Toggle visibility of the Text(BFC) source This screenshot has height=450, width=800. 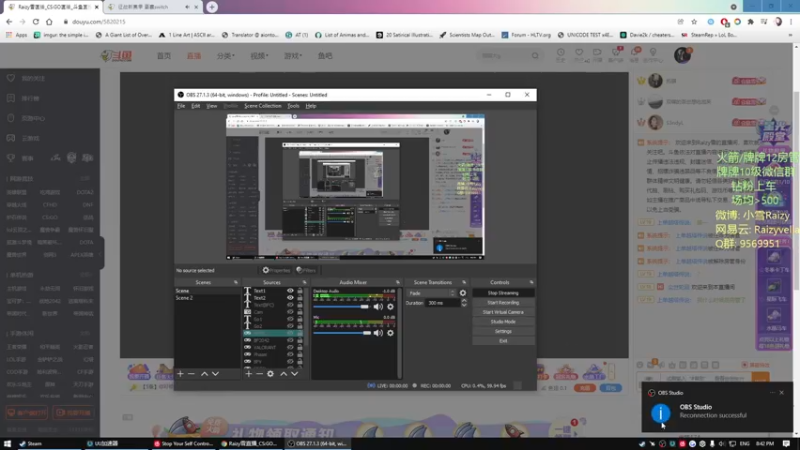click(x=290, y=305)
